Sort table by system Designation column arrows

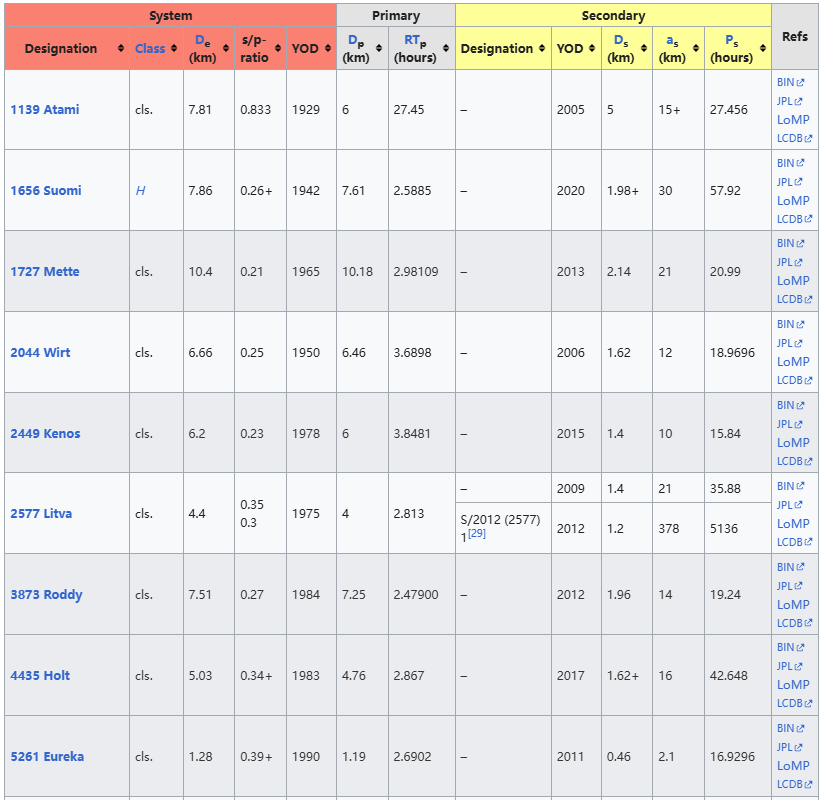pyautogui.click(x=121, y=49)
